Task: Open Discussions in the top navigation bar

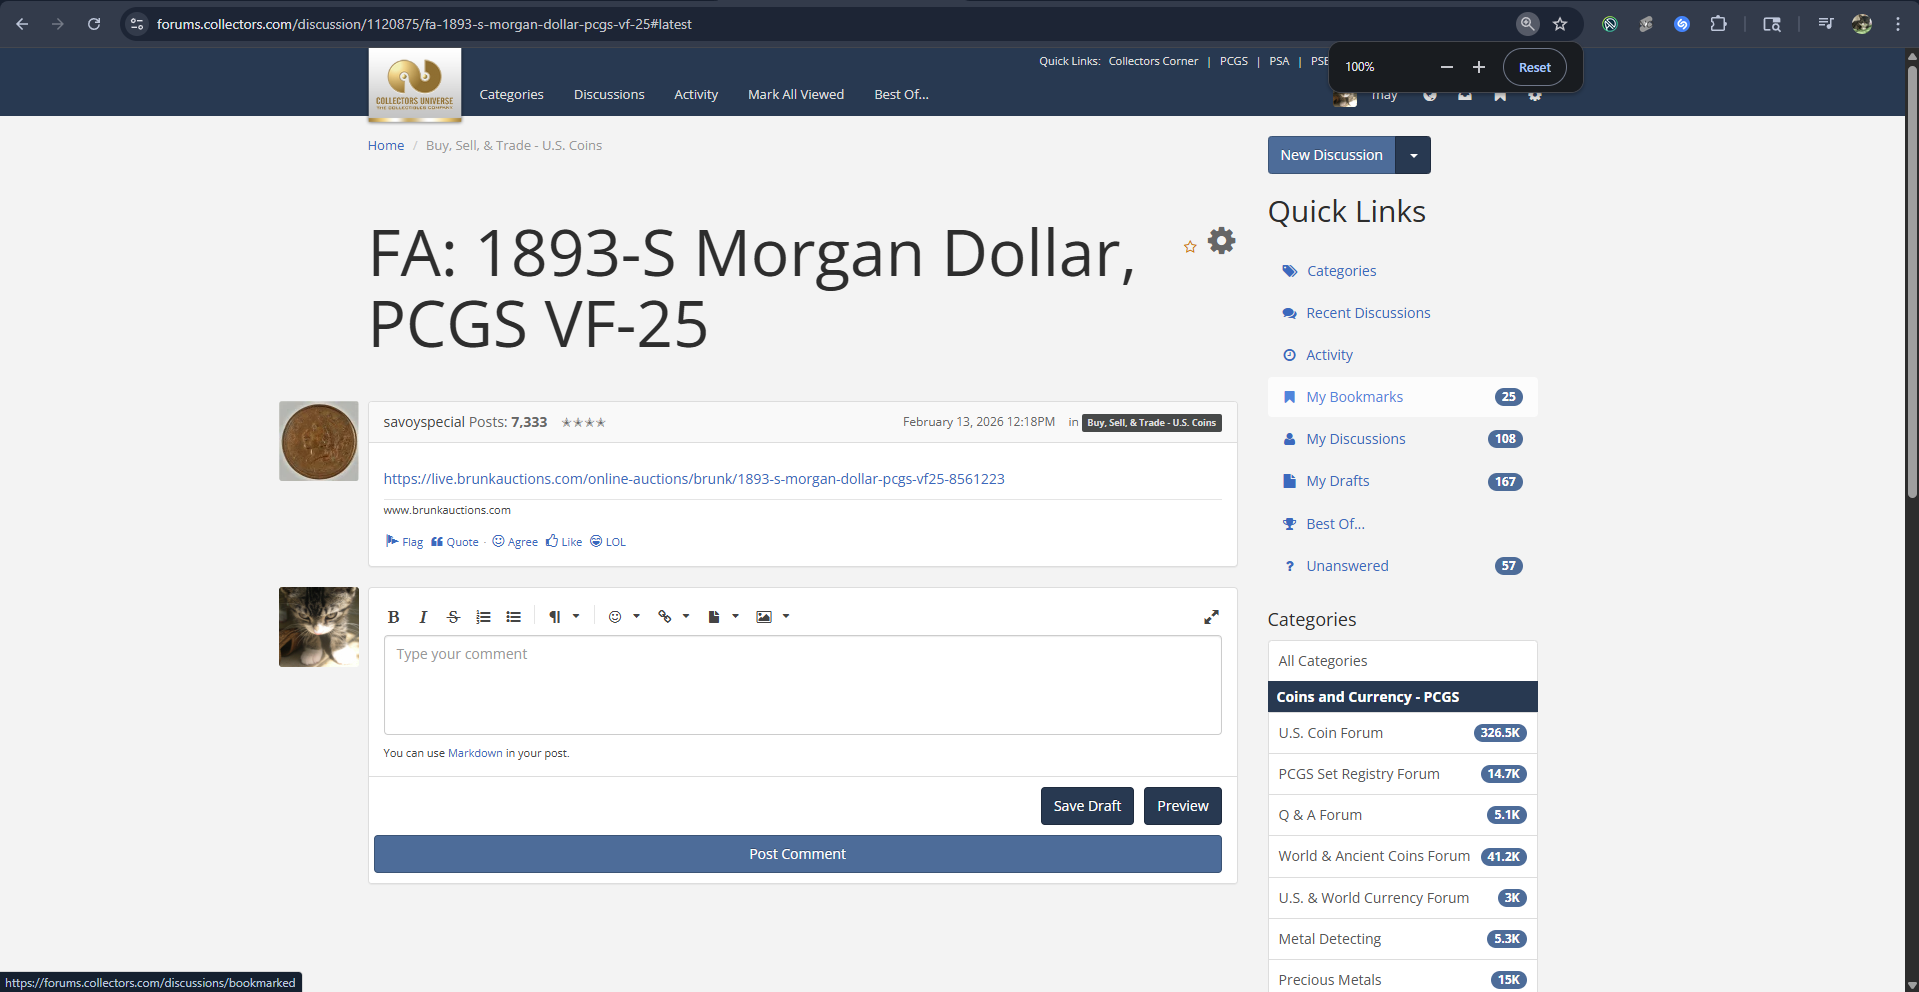Action: pos(609,95)
